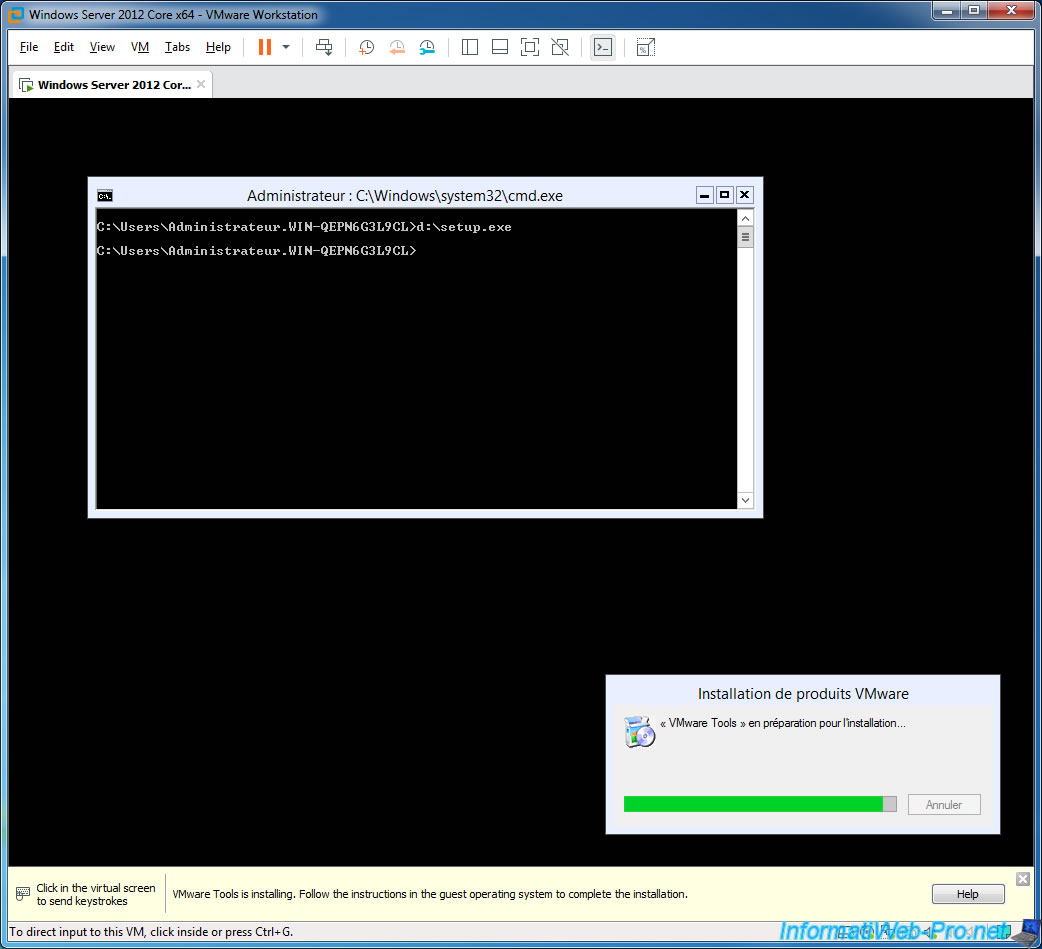
Task: Close the Windows Server 2012 Core tab
Action: pos(201,84)
